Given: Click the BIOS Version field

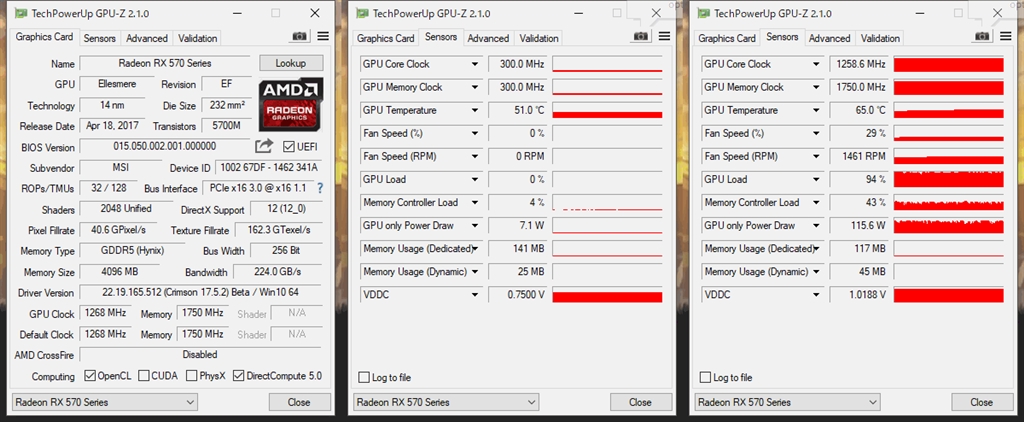Looking at the screenshot, I should click(x=165, y=146).
